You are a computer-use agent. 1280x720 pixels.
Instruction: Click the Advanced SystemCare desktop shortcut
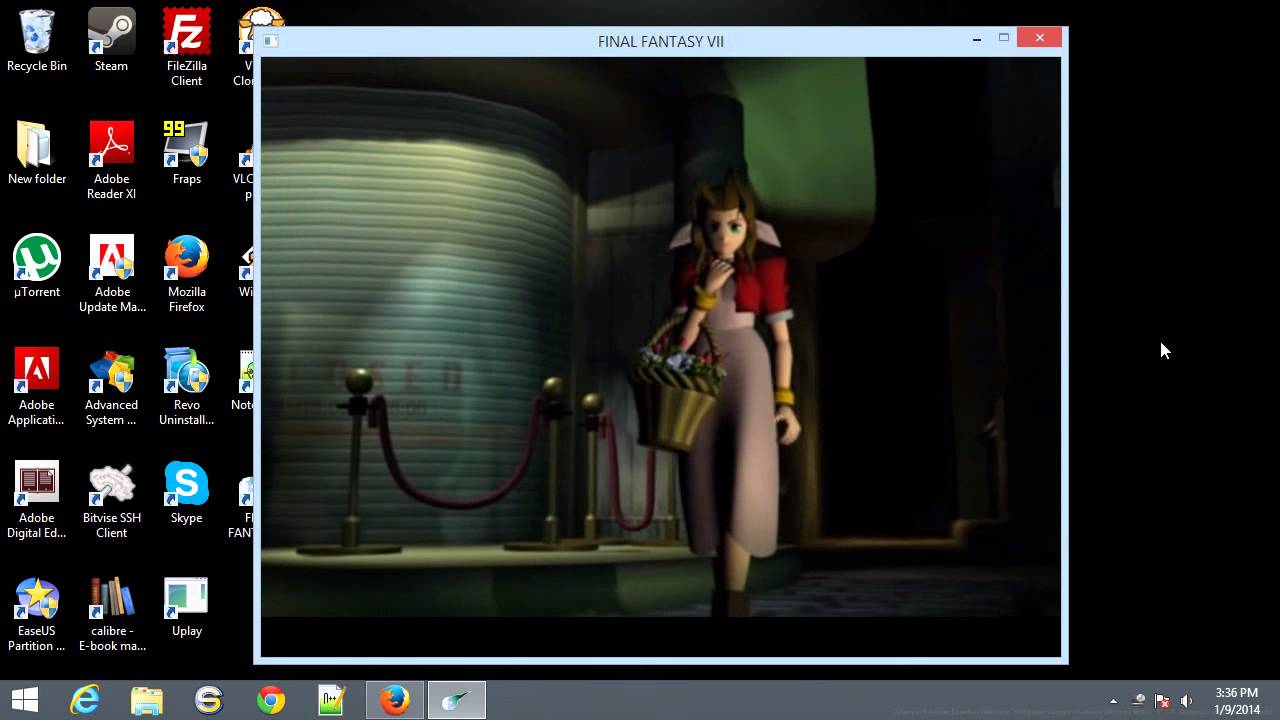point(111,387)
